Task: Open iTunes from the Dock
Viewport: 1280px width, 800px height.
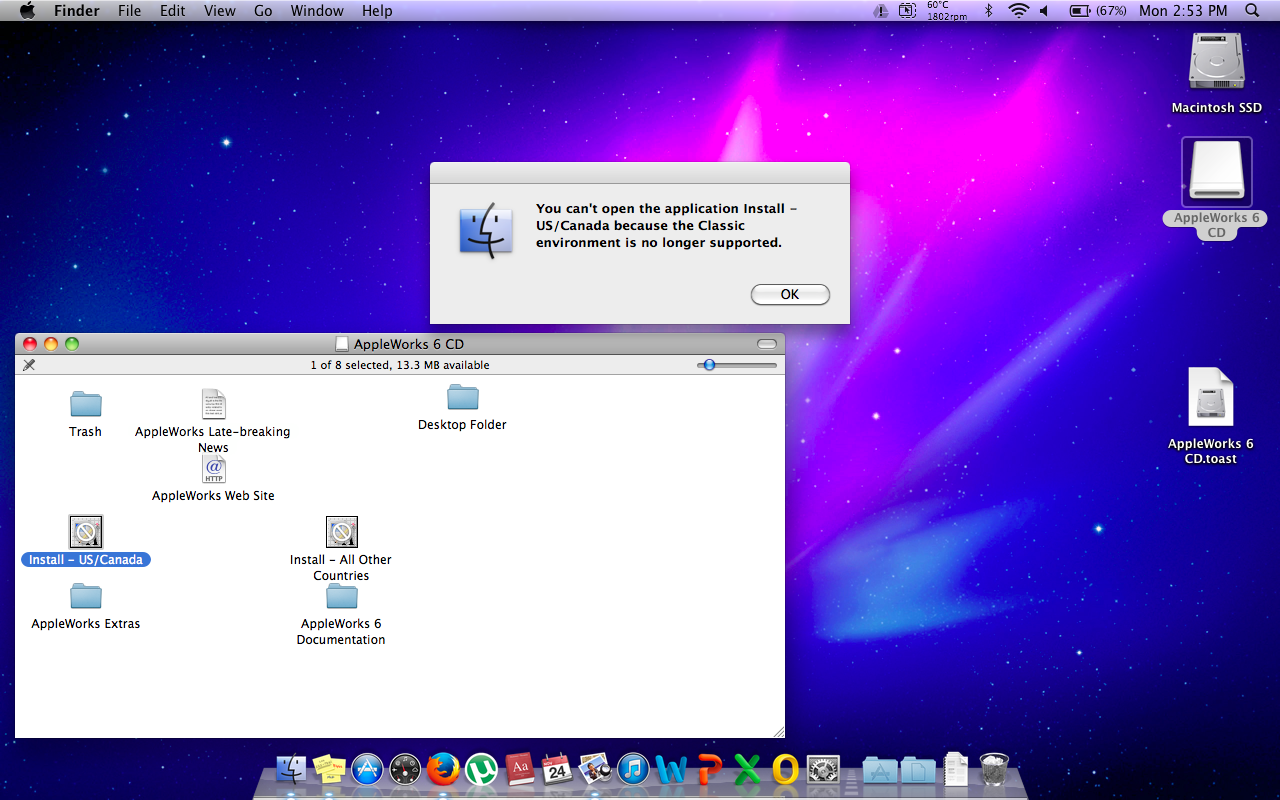Action: [x=633, y=769]
